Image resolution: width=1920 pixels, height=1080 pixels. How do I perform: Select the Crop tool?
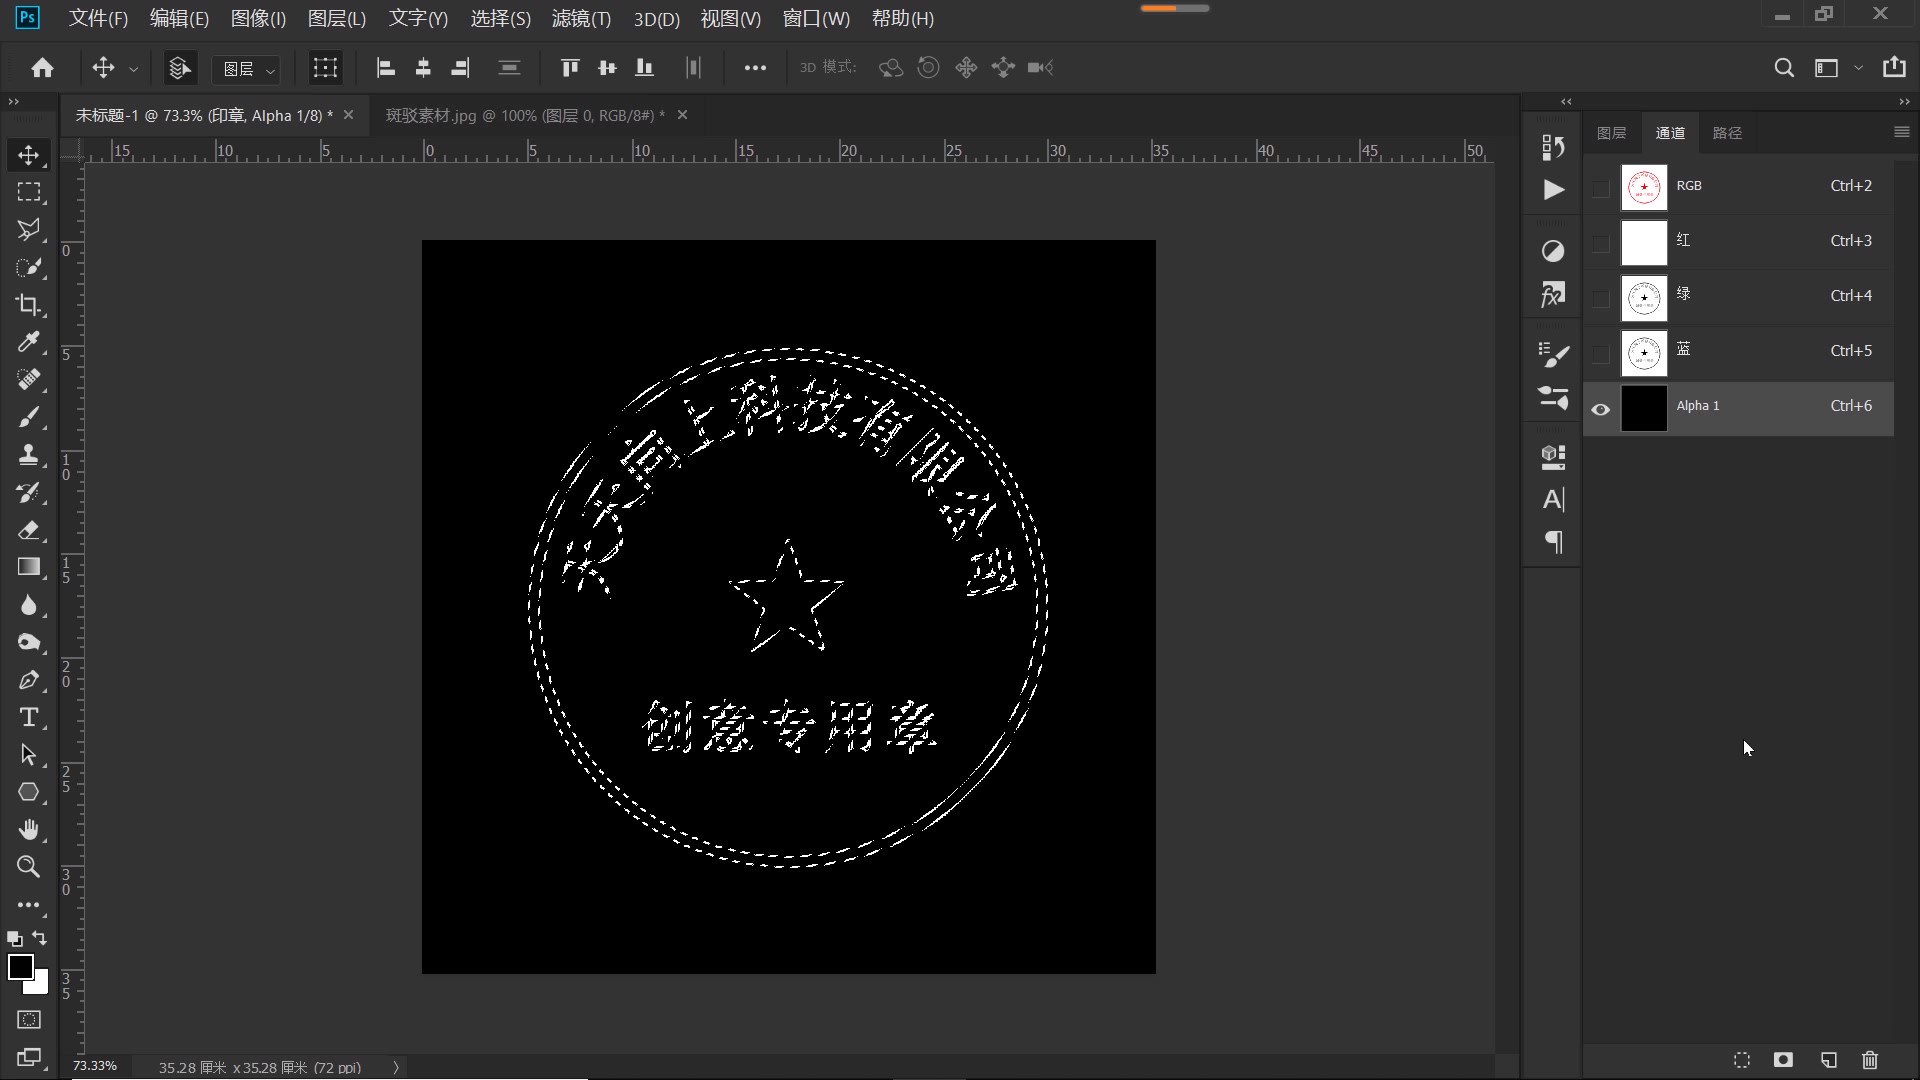tap(29, 305)
